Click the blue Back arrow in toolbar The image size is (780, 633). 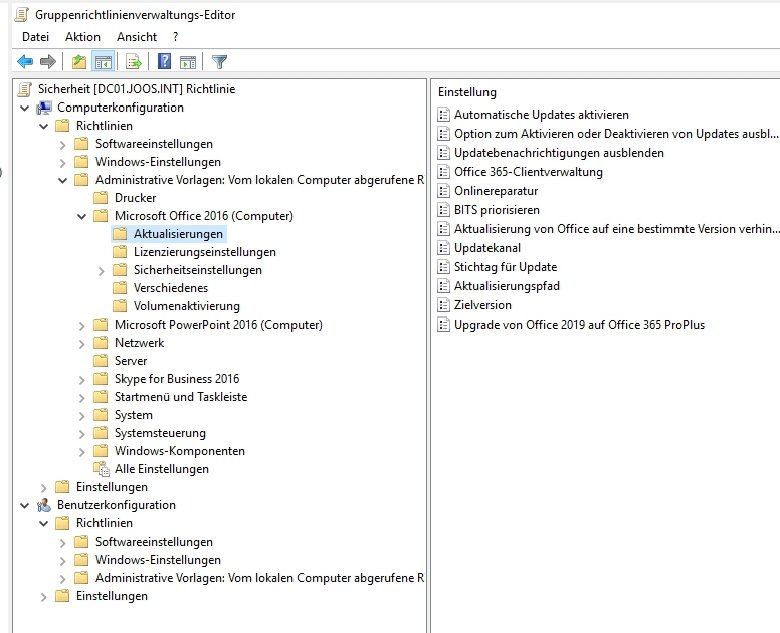click(25, 62)
